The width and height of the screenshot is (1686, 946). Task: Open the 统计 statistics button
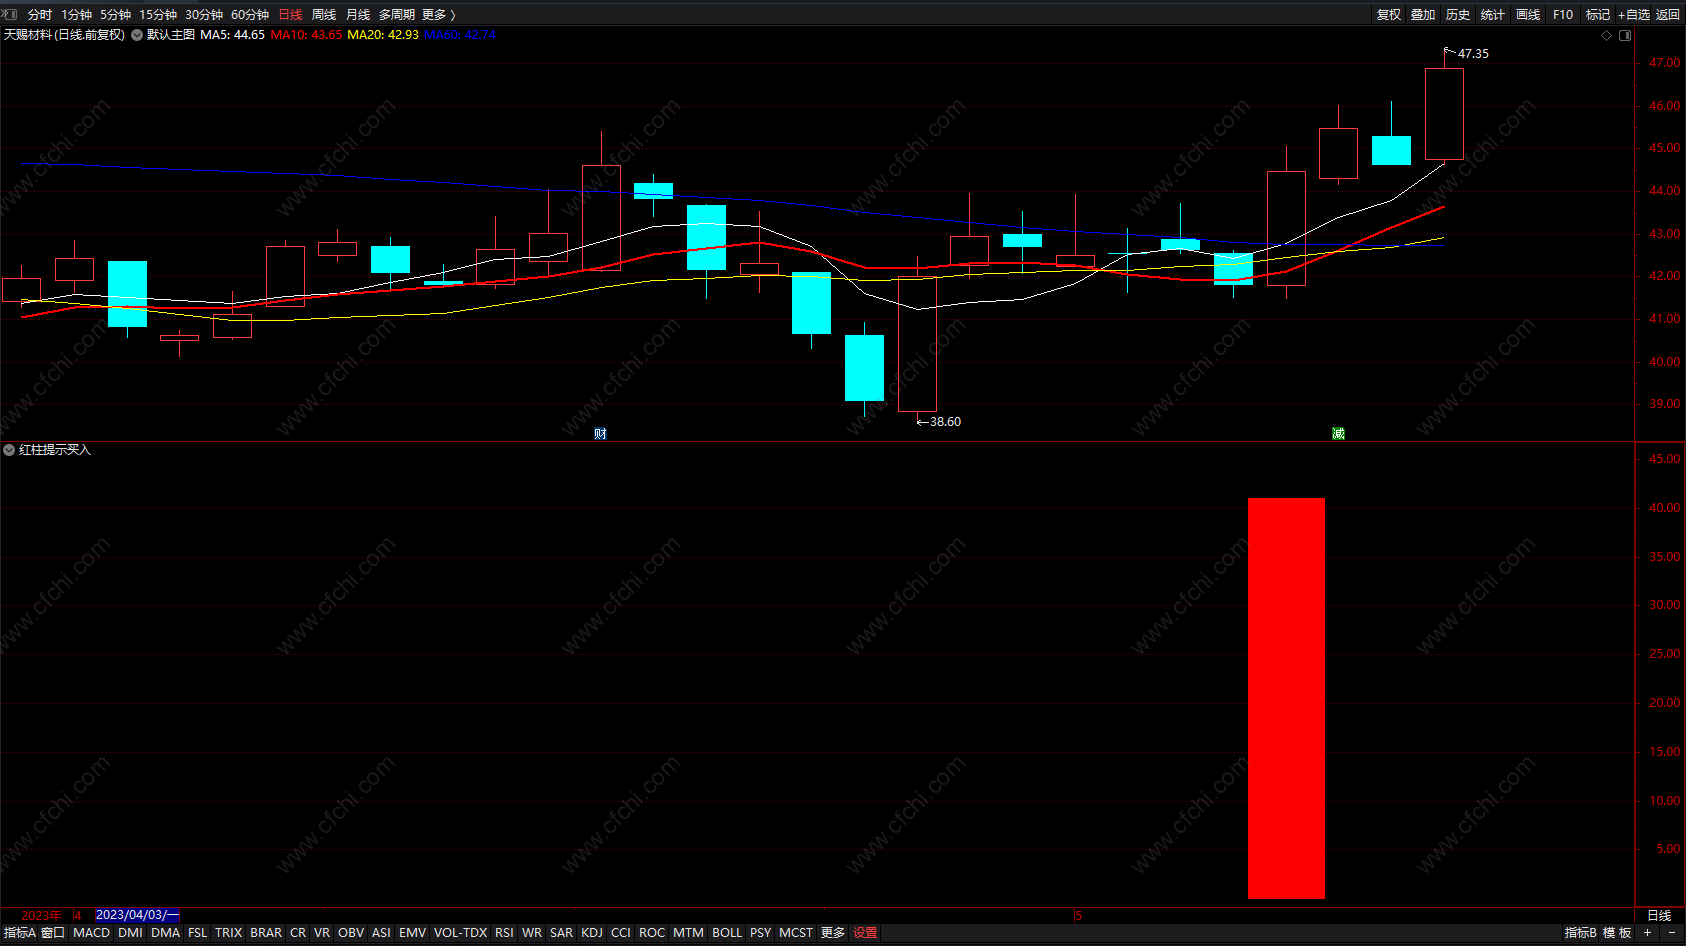[1493, 15]
